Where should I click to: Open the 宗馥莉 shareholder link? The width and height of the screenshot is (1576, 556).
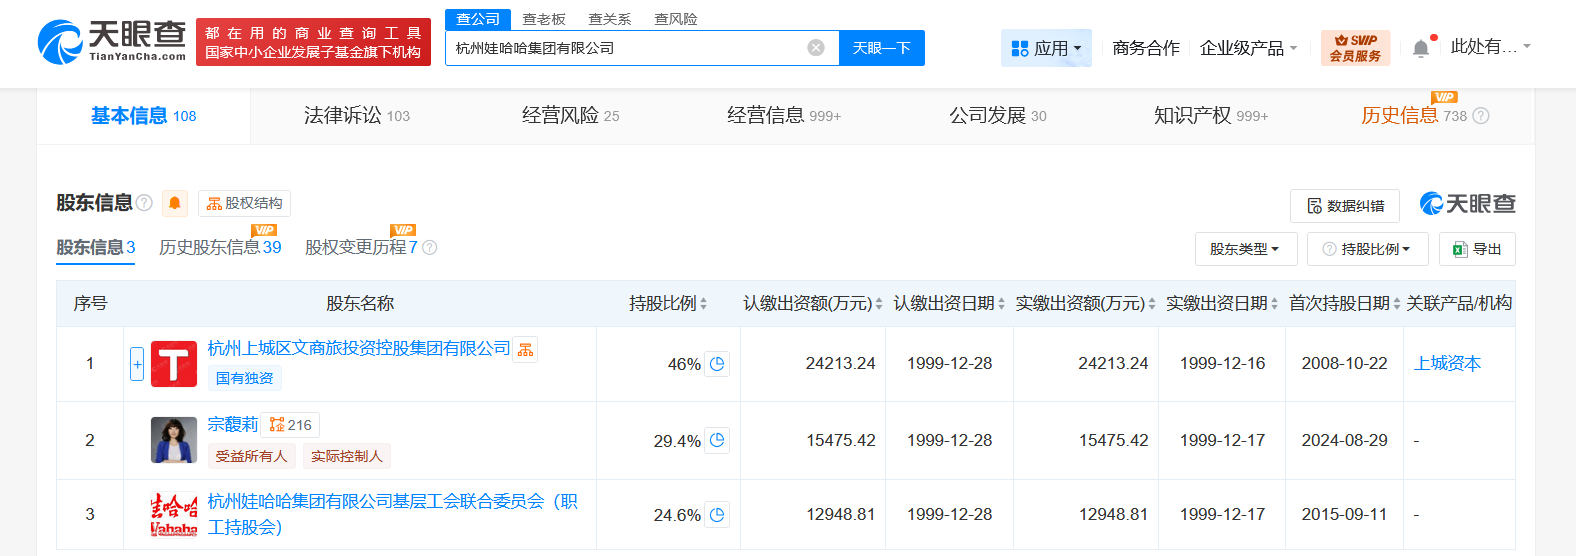(x=232, y=425)
